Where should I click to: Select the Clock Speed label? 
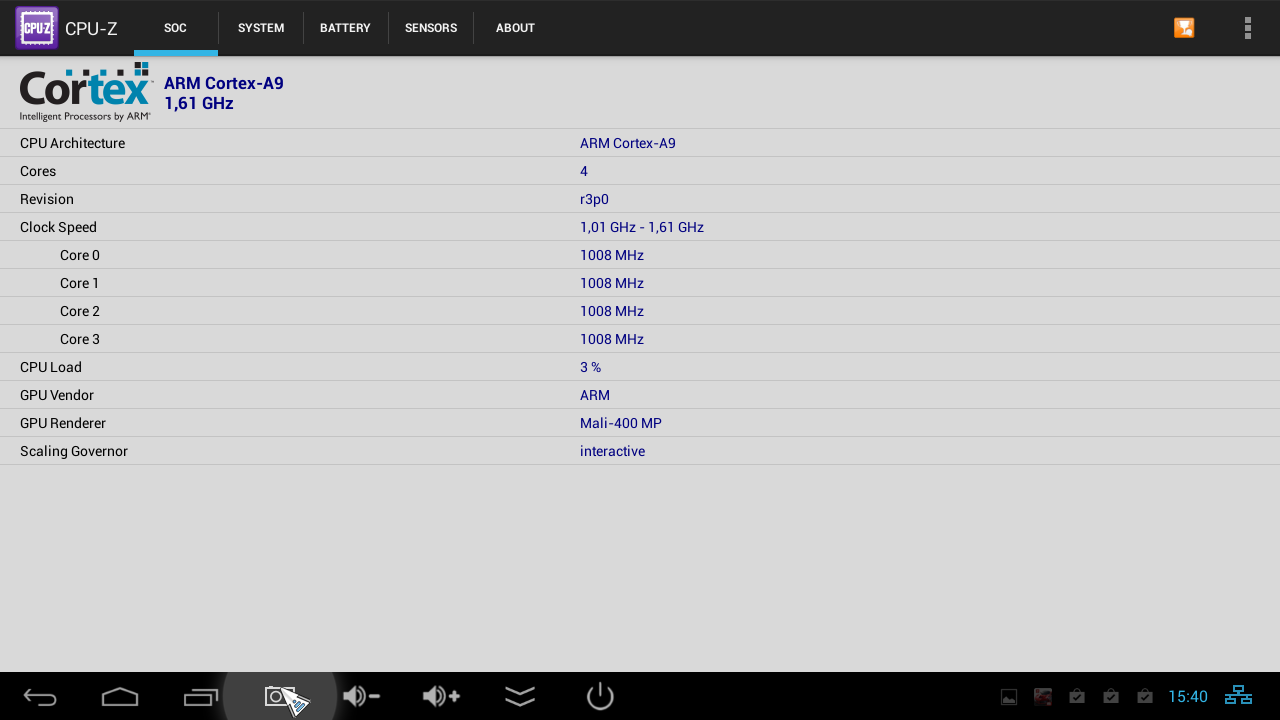[x=58, y=227]
